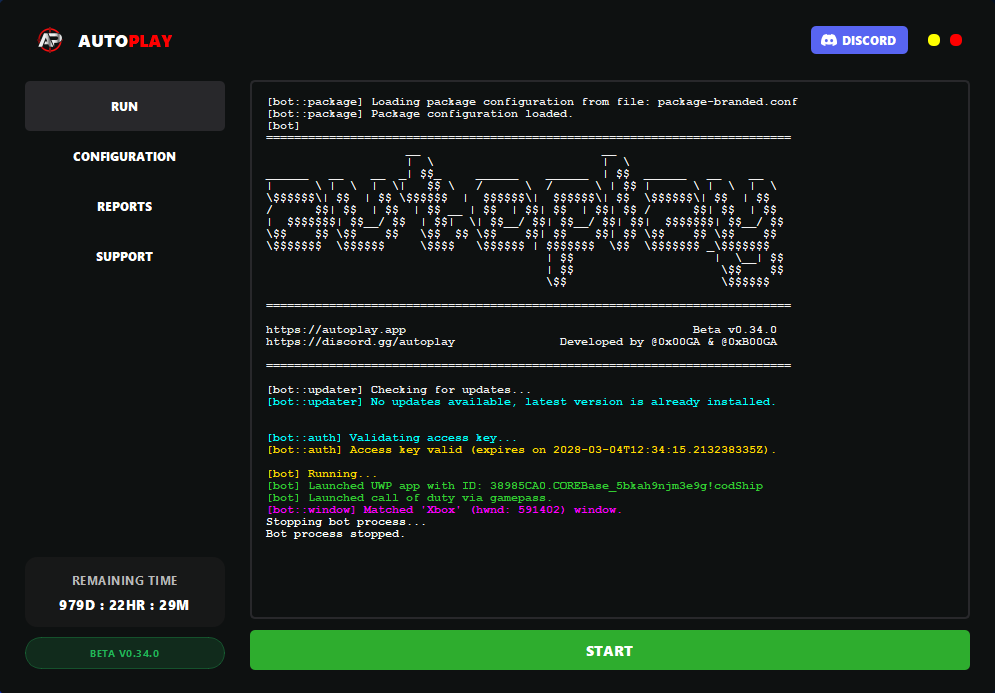
Task: Click the REMAINING TIME label
Action: [124, 580]
